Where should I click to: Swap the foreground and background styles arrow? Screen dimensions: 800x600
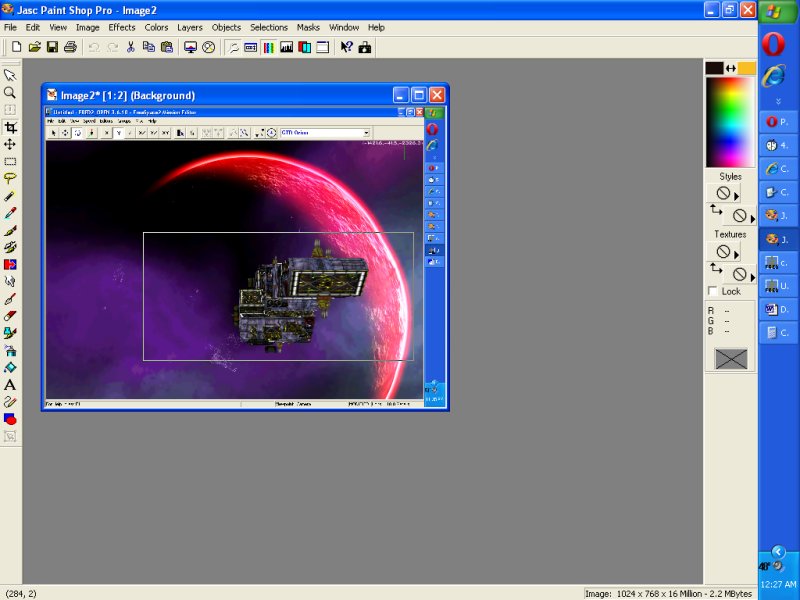[x=716, y=209]
